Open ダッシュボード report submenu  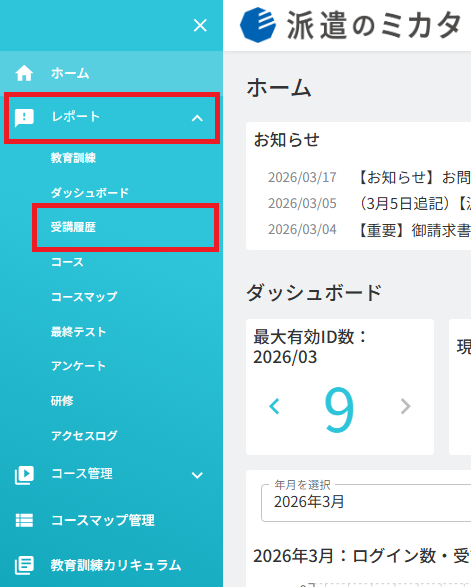[90, 193]
